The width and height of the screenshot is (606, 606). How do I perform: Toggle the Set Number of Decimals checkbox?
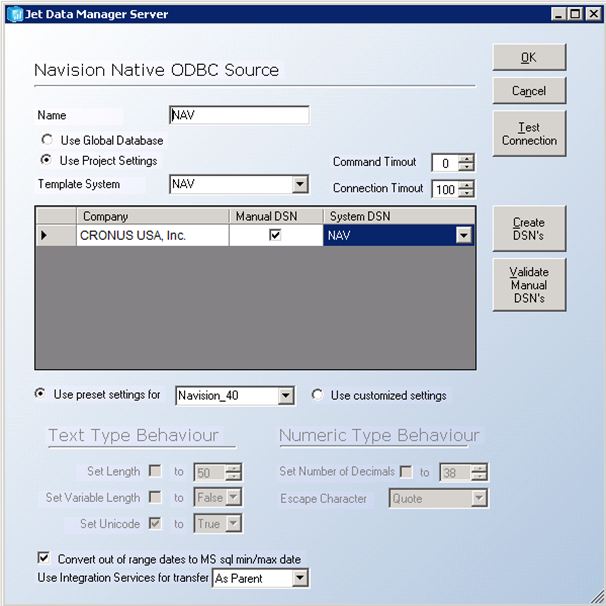click(x=406, y=472)
